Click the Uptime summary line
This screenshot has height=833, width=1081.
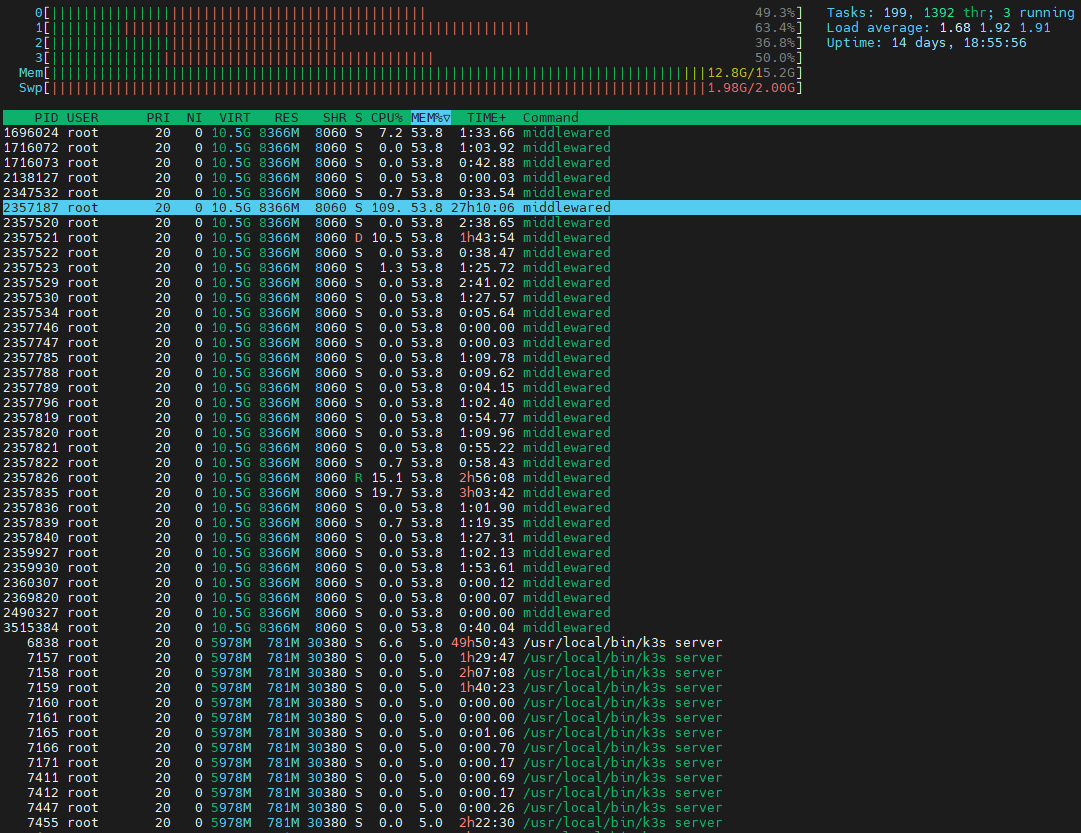click(x=927, y=43)
